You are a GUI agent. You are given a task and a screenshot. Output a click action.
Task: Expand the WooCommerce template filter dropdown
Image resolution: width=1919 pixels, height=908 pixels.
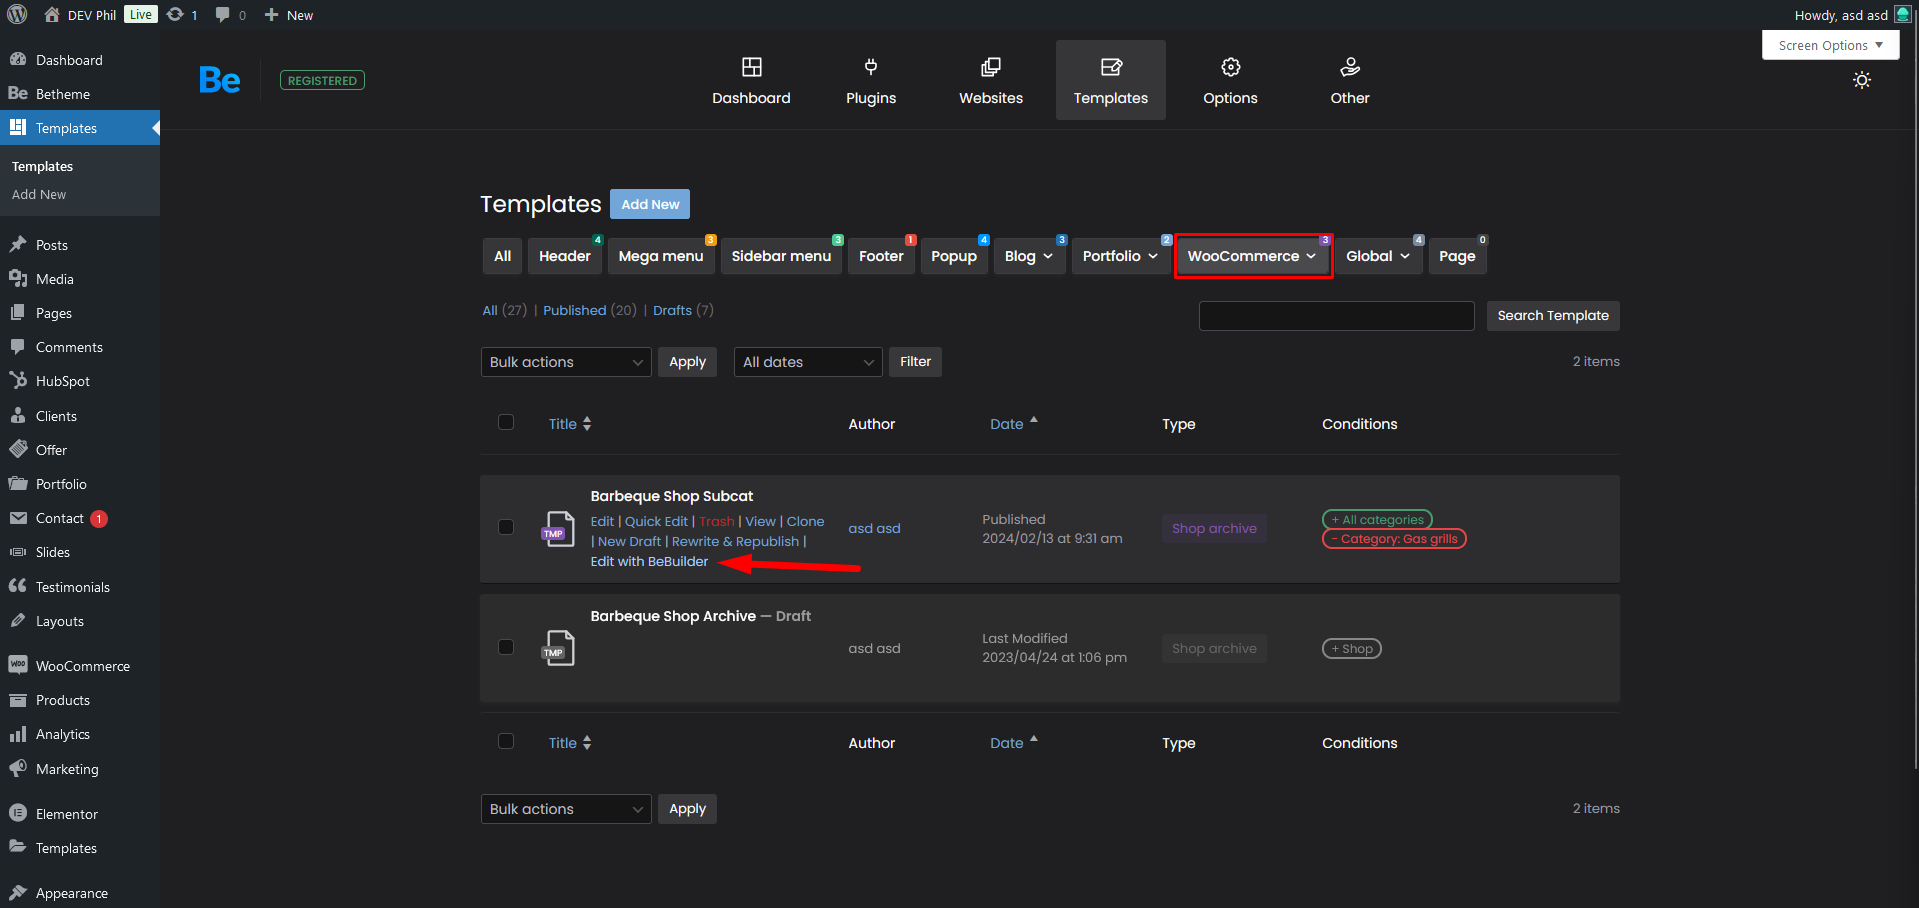pyautogui.click(x=1253, y=256)
